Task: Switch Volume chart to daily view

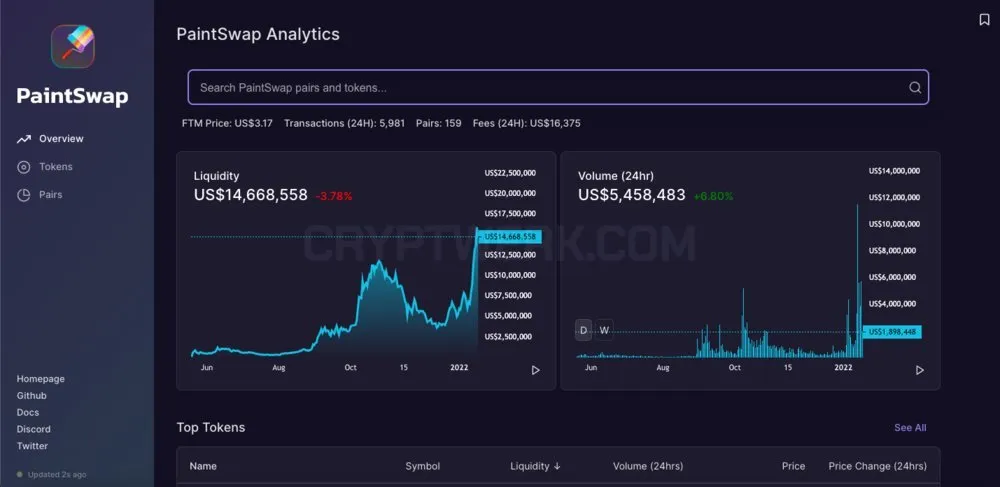Action: (584, 330)
